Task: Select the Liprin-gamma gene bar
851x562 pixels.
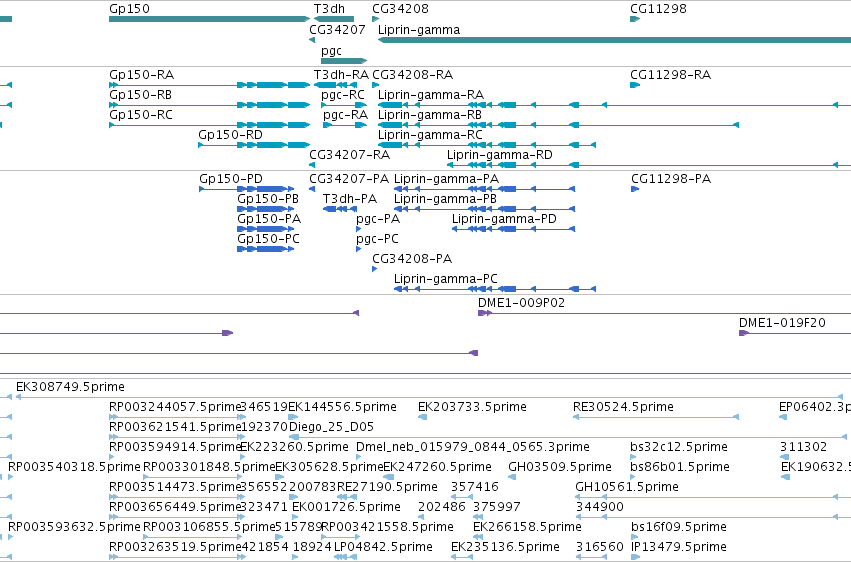Action: coord(614,40)
